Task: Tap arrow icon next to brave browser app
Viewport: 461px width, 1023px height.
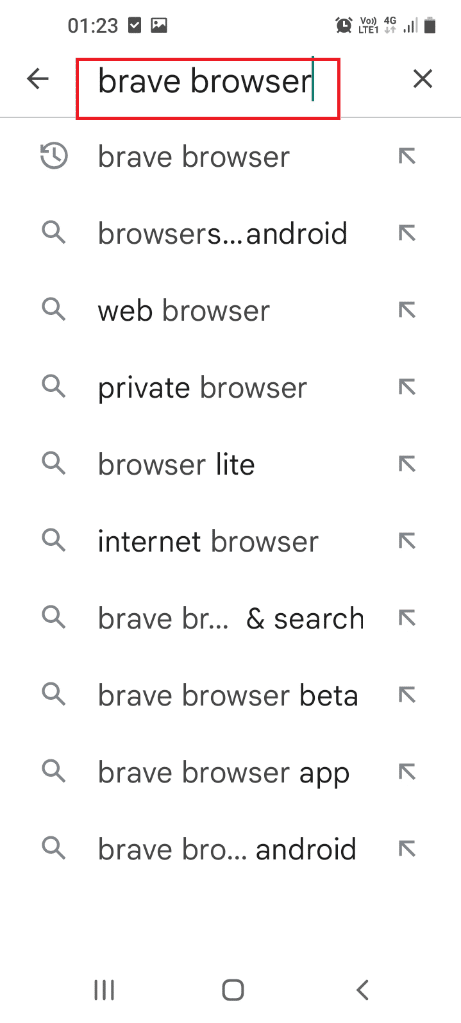Action: pyautogui.click(x=407, y=772)
